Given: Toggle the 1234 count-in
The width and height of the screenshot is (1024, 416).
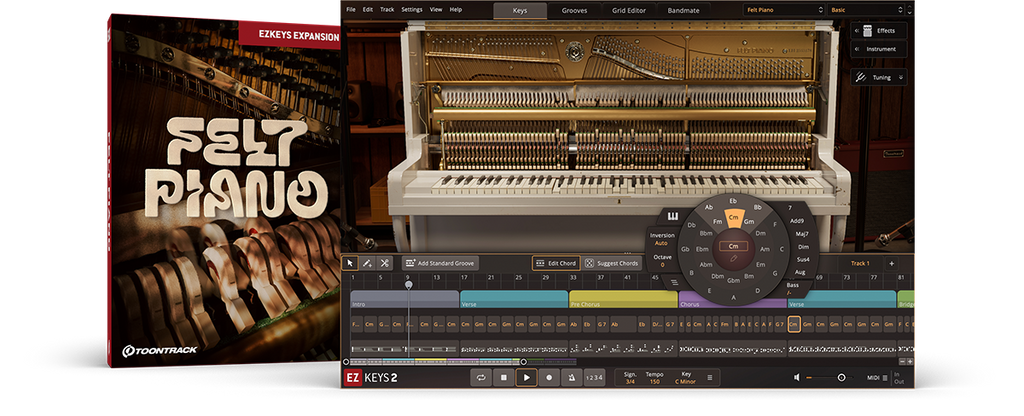Looking at the screenshot, I should [594, 377].
